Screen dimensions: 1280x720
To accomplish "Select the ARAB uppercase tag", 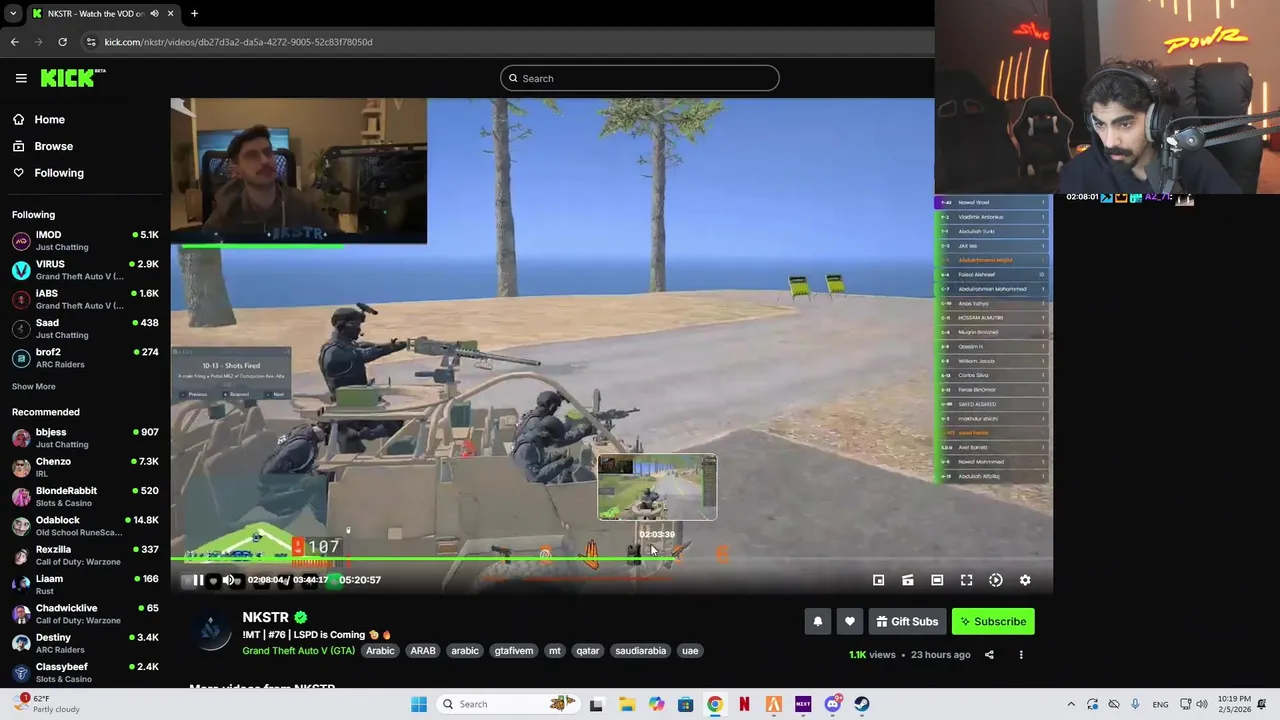I will click(x=423, y=651).
